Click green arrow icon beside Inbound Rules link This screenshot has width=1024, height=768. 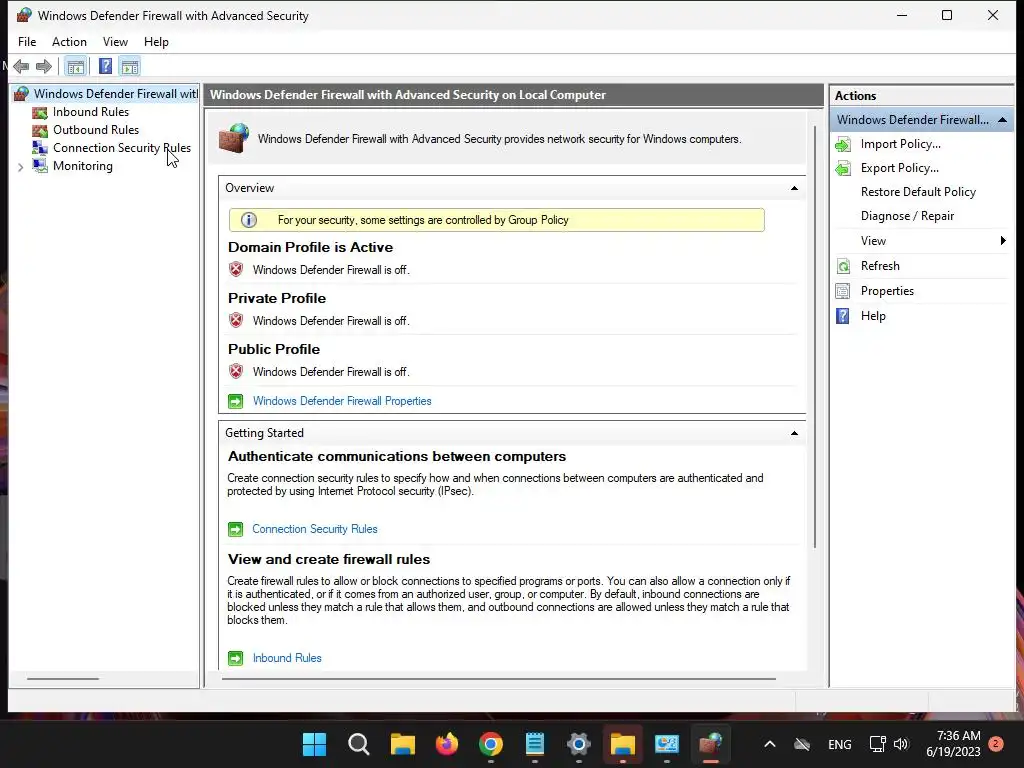tap(236, 658)
